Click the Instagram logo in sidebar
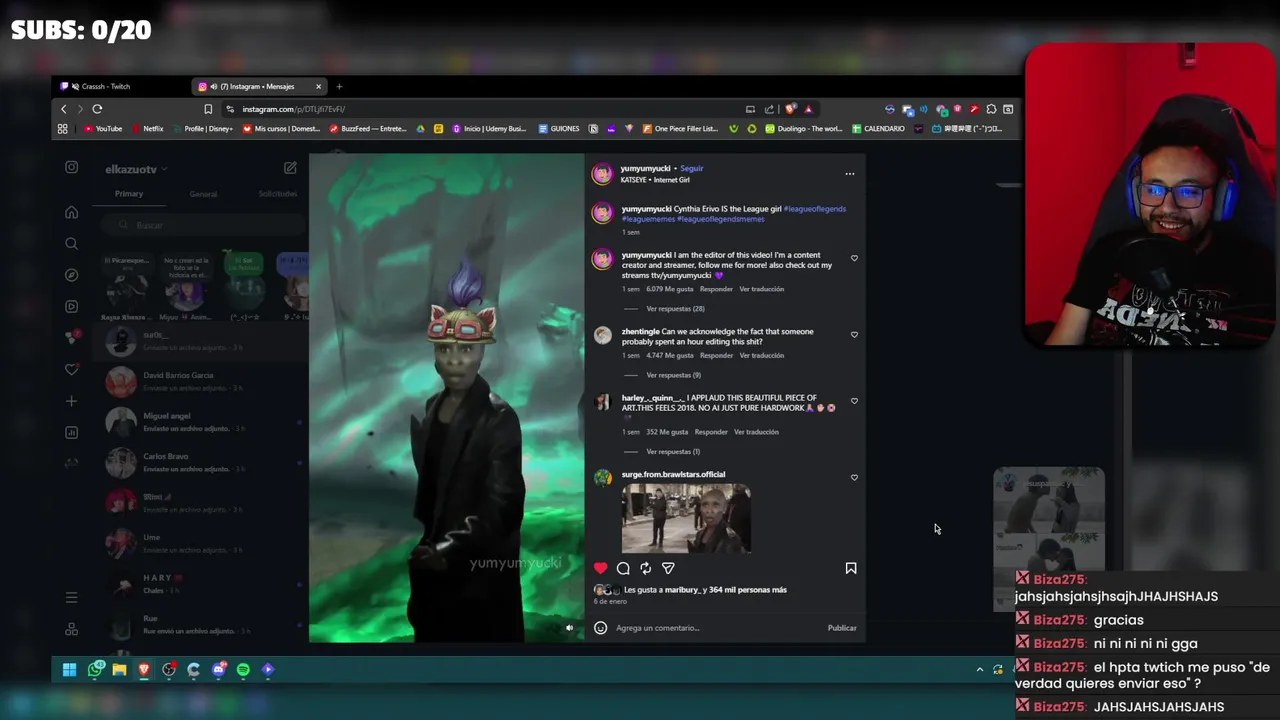 71,167
